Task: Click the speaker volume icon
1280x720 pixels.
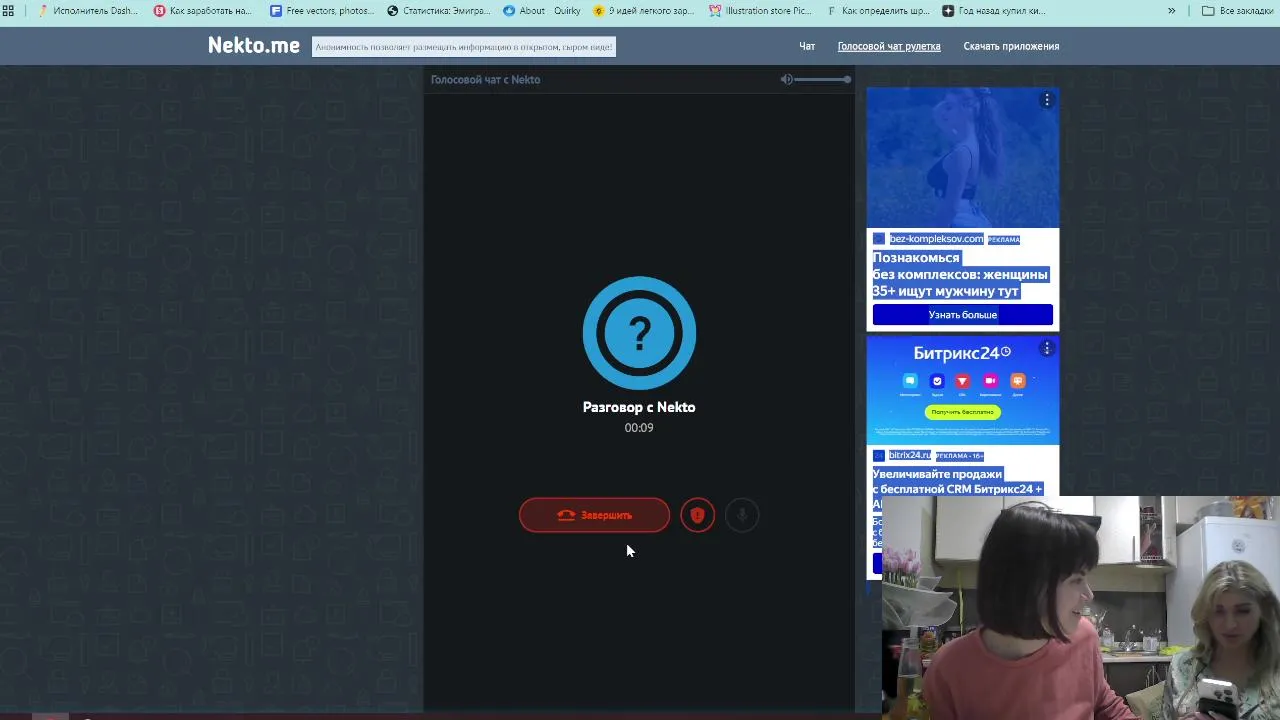Action: pyautogui.click(x=787, y=79)
